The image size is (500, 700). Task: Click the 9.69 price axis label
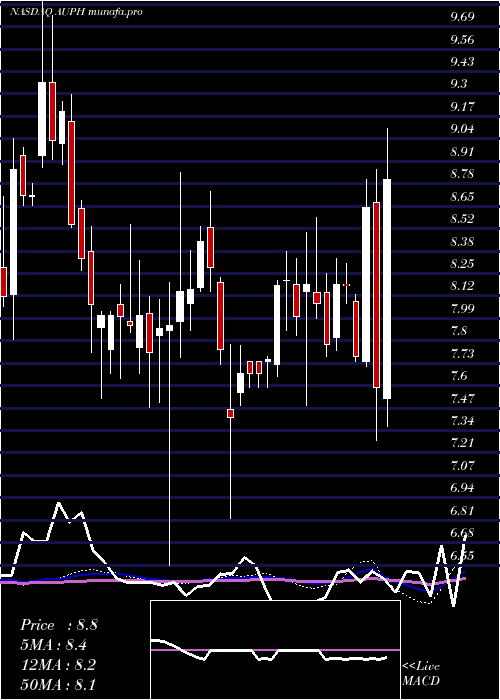click(462, 17)
